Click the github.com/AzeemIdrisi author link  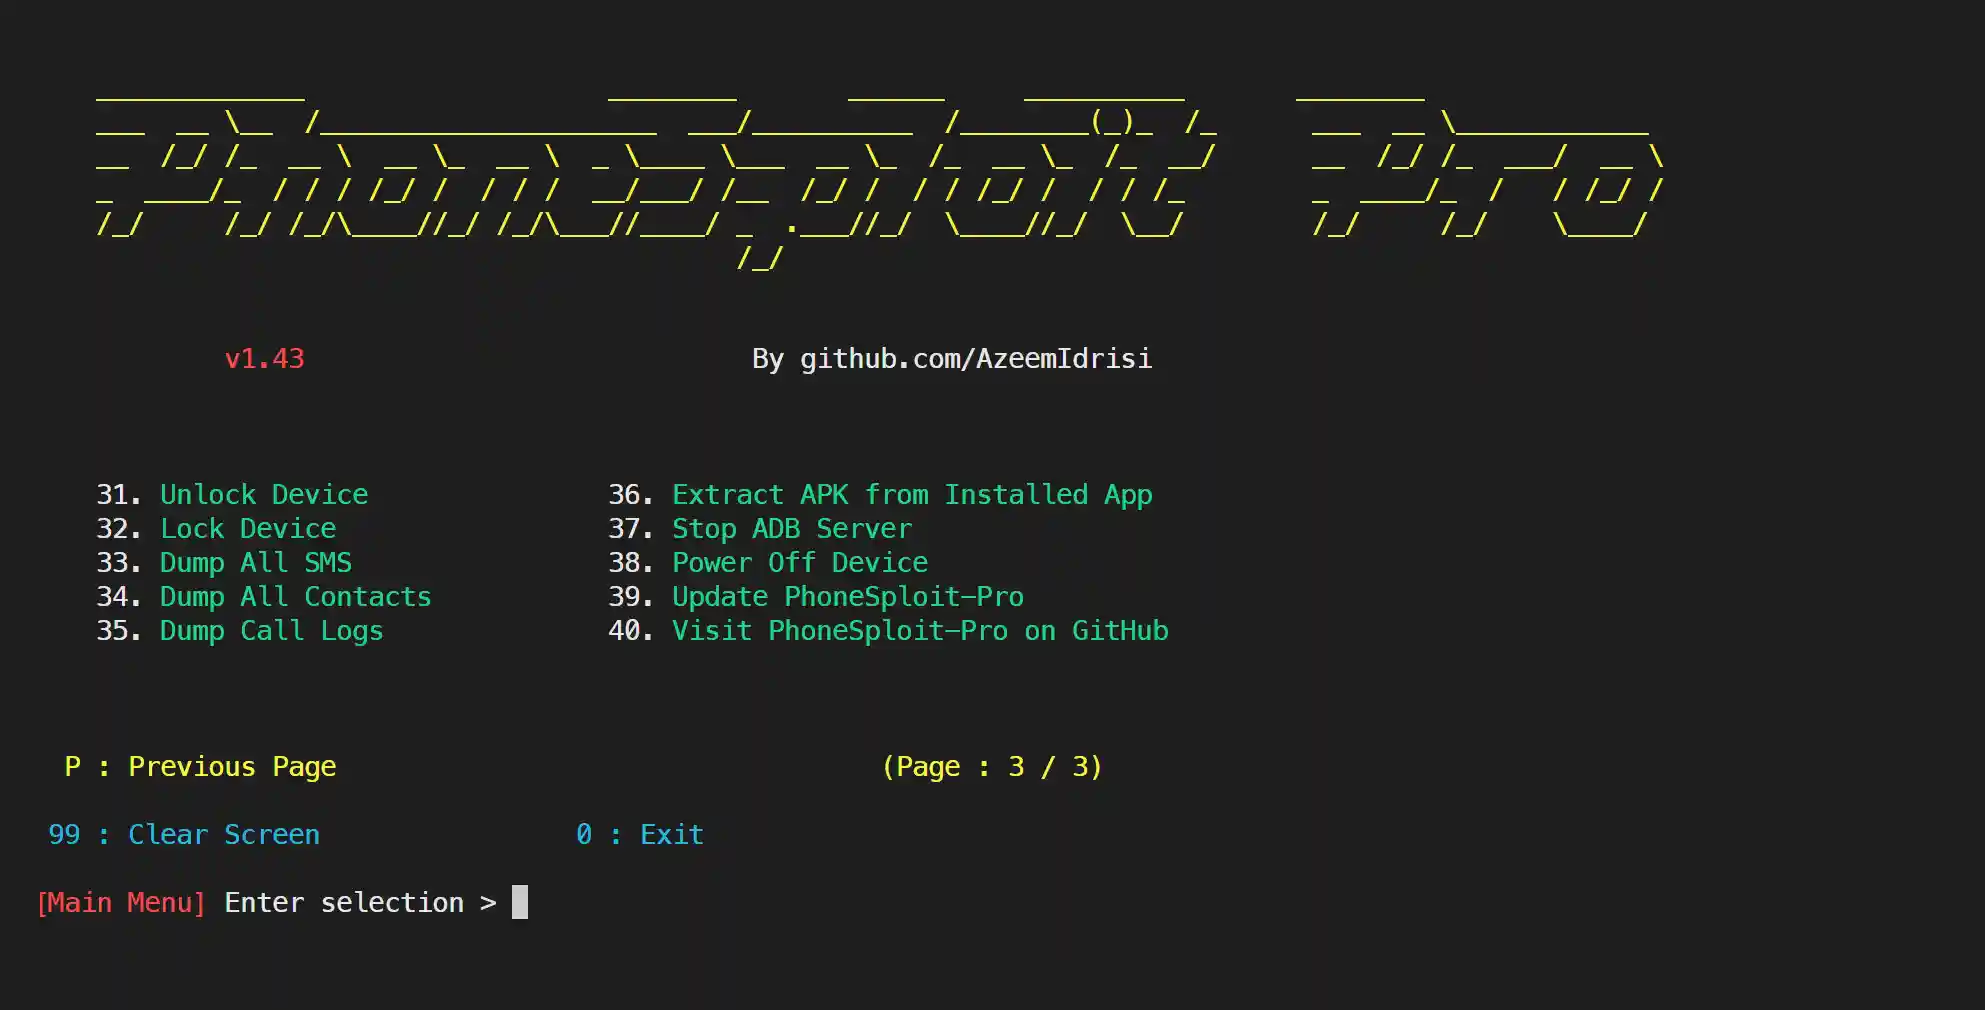(x=976, y=358)
